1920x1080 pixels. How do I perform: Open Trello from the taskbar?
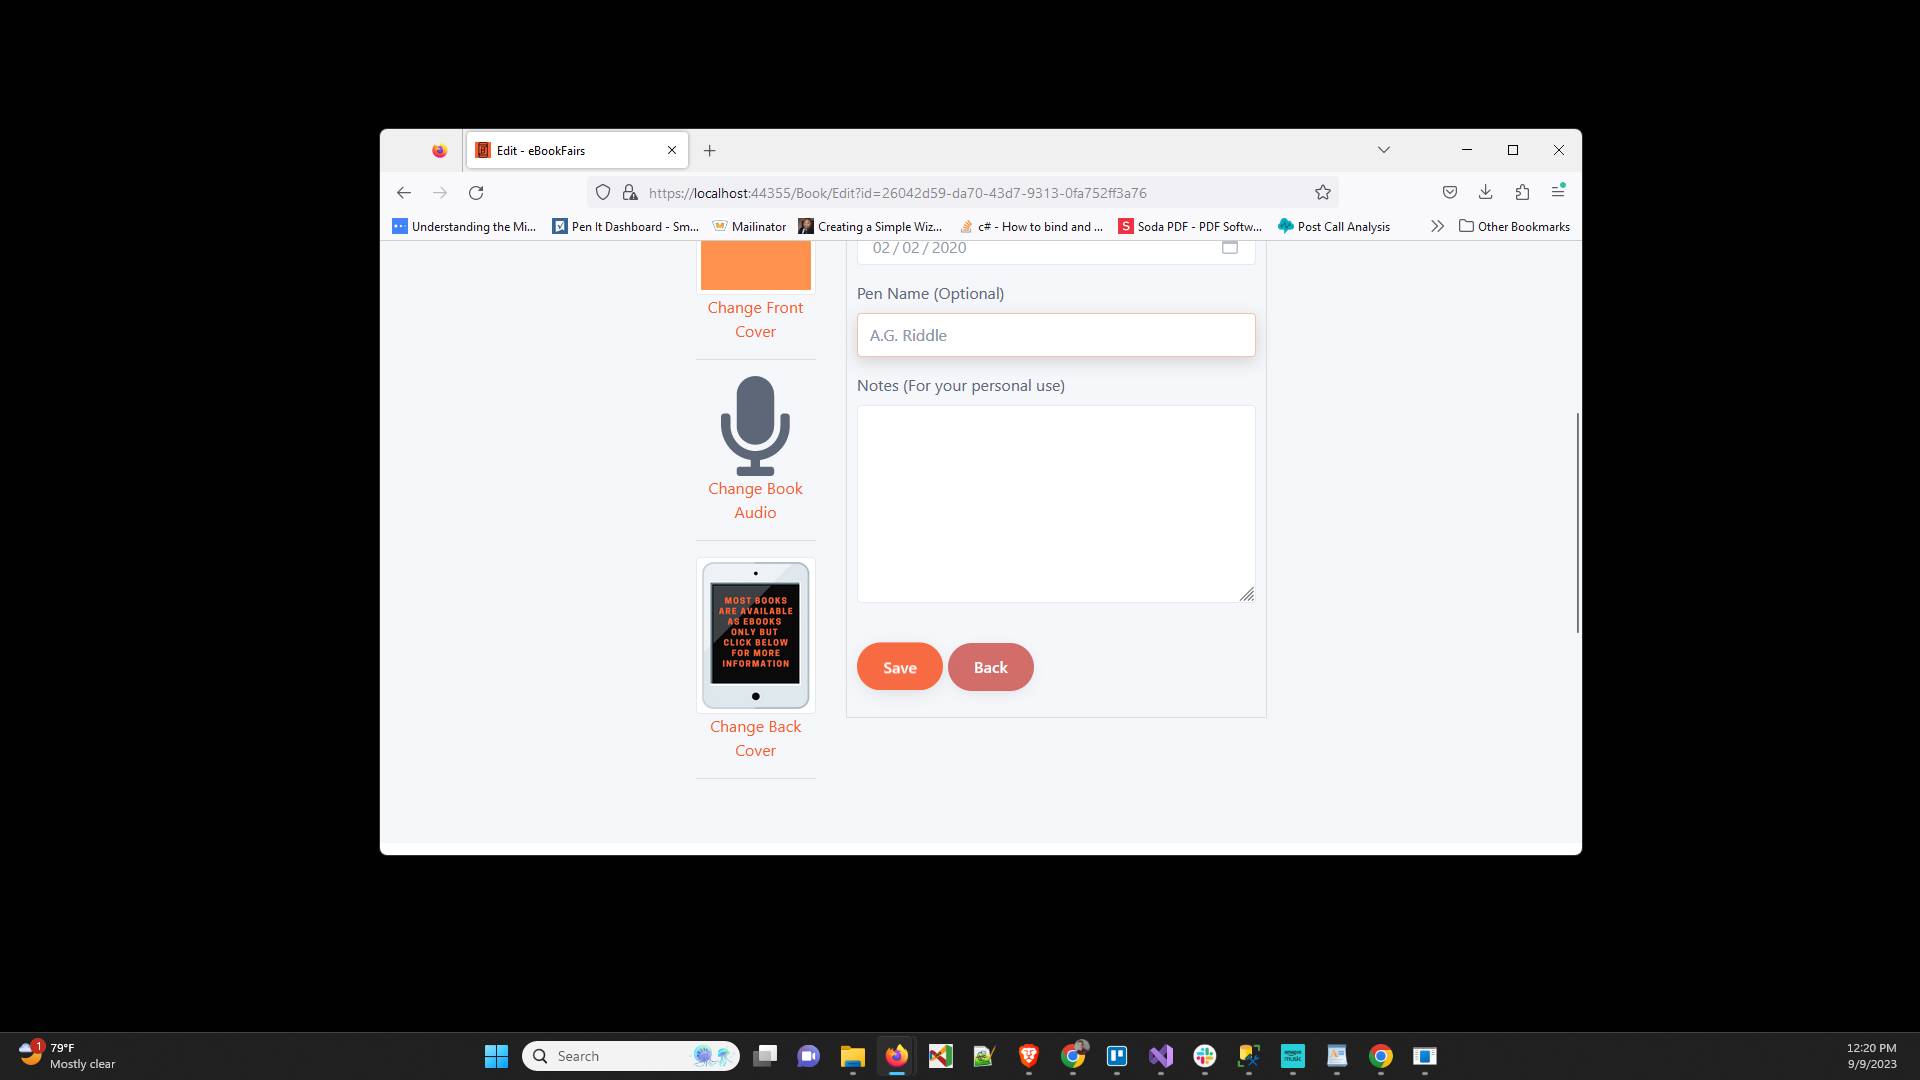coord(1117,1056)
